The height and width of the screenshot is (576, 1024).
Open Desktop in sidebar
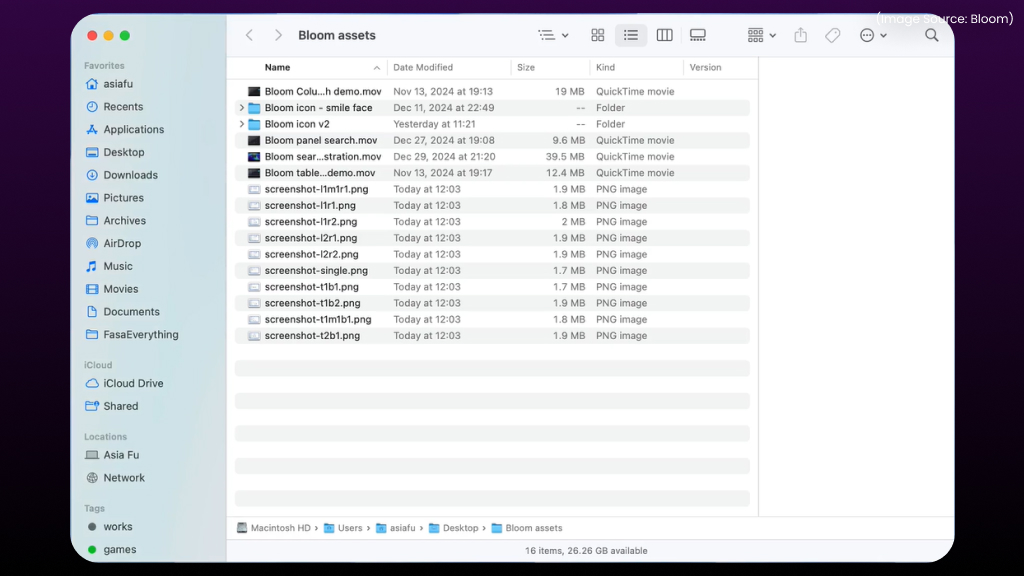[115, 152]
